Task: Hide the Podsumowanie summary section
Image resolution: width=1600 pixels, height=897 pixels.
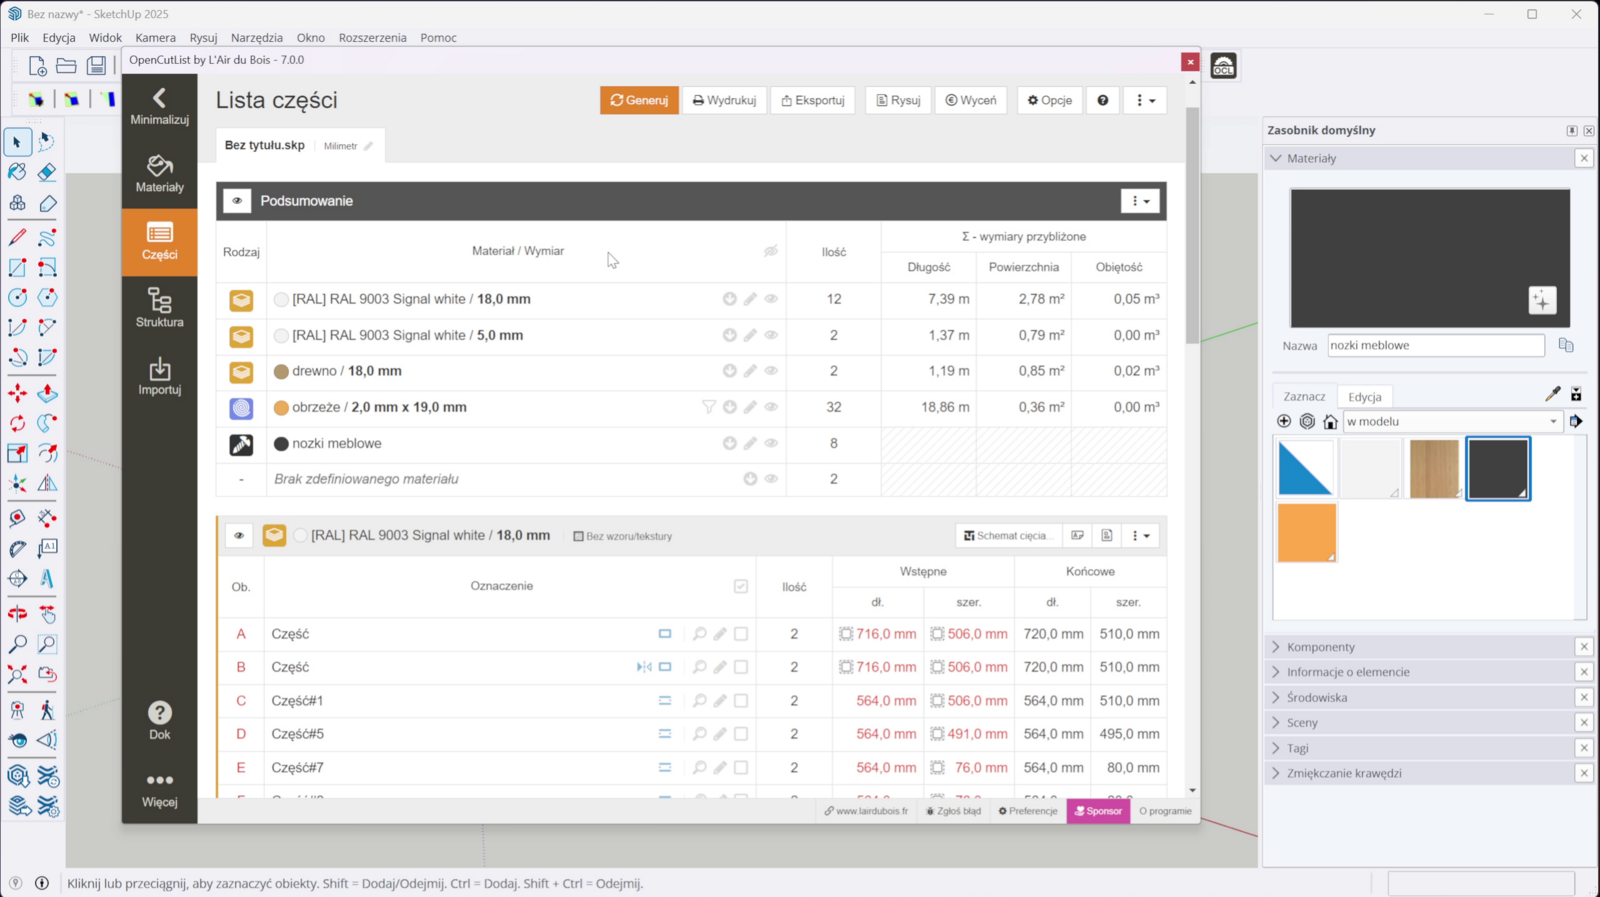Action: 237,201
